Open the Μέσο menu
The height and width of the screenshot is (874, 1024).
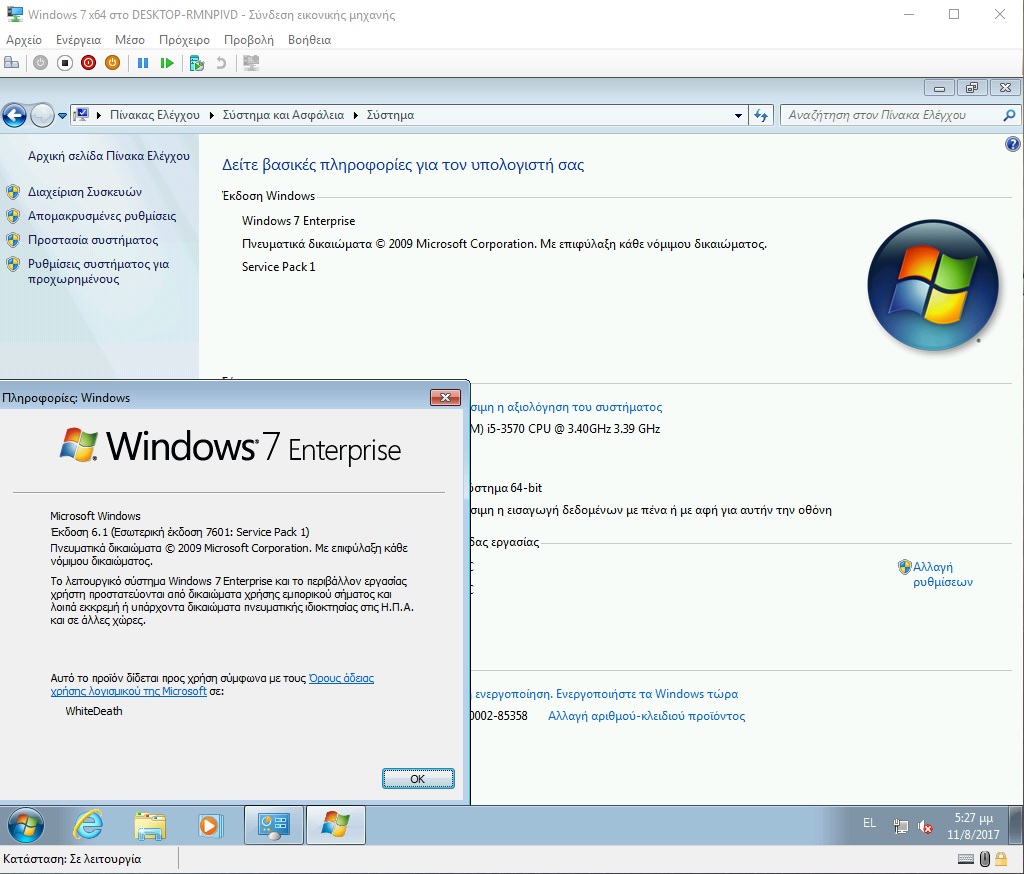tap(130, 40)
